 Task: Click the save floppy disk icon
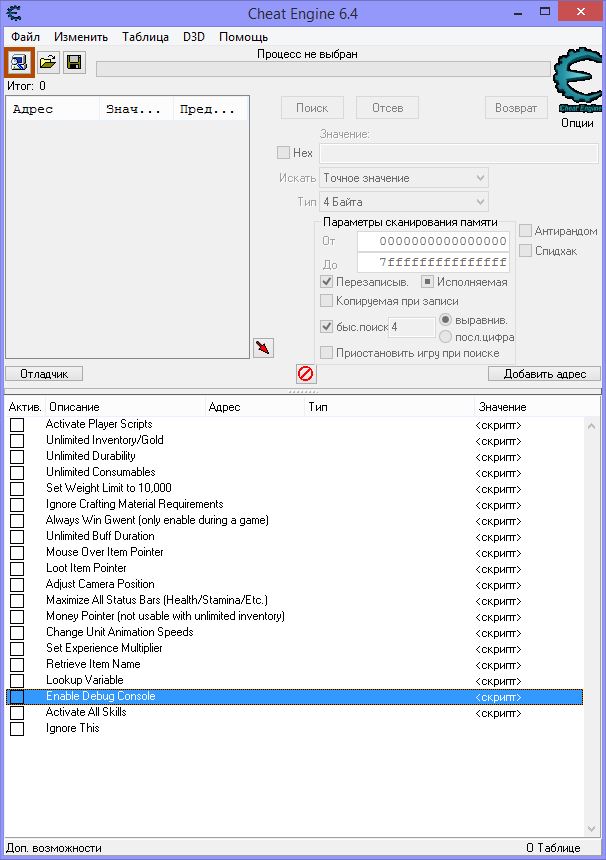pos(74,62)
